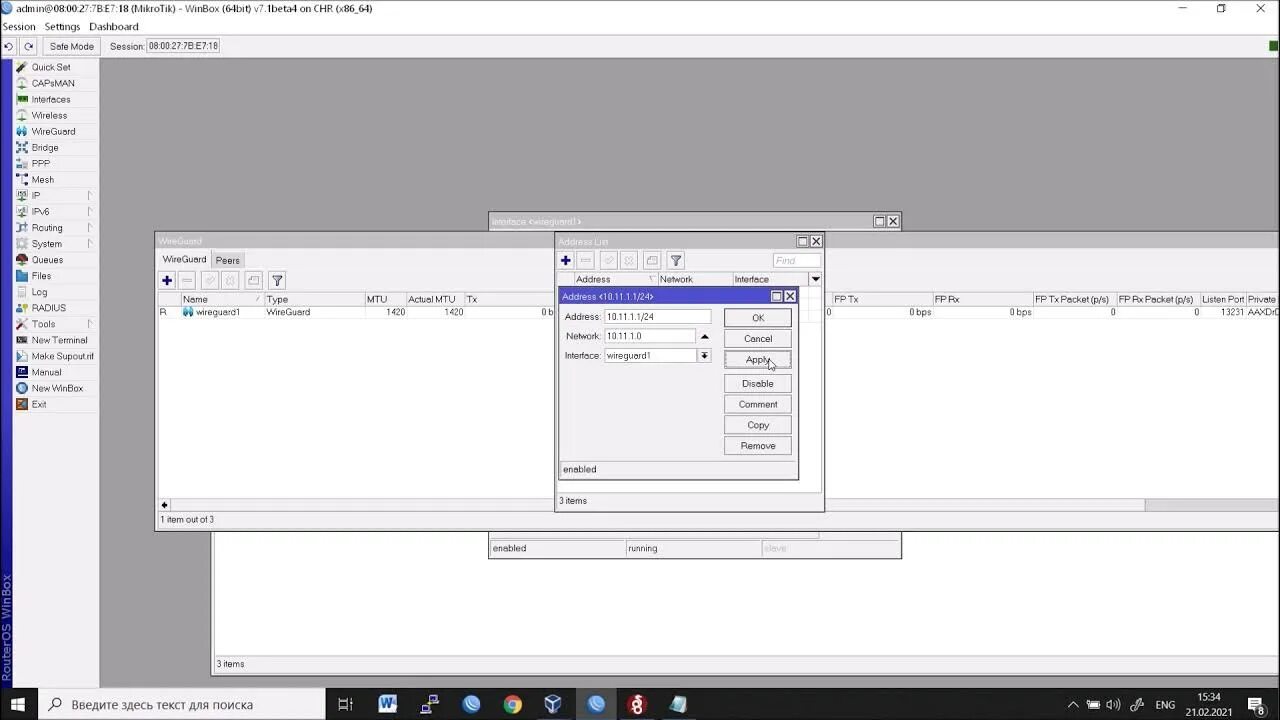Click the Network input field
1280x720 pixels.
click(x=650, y=336)
